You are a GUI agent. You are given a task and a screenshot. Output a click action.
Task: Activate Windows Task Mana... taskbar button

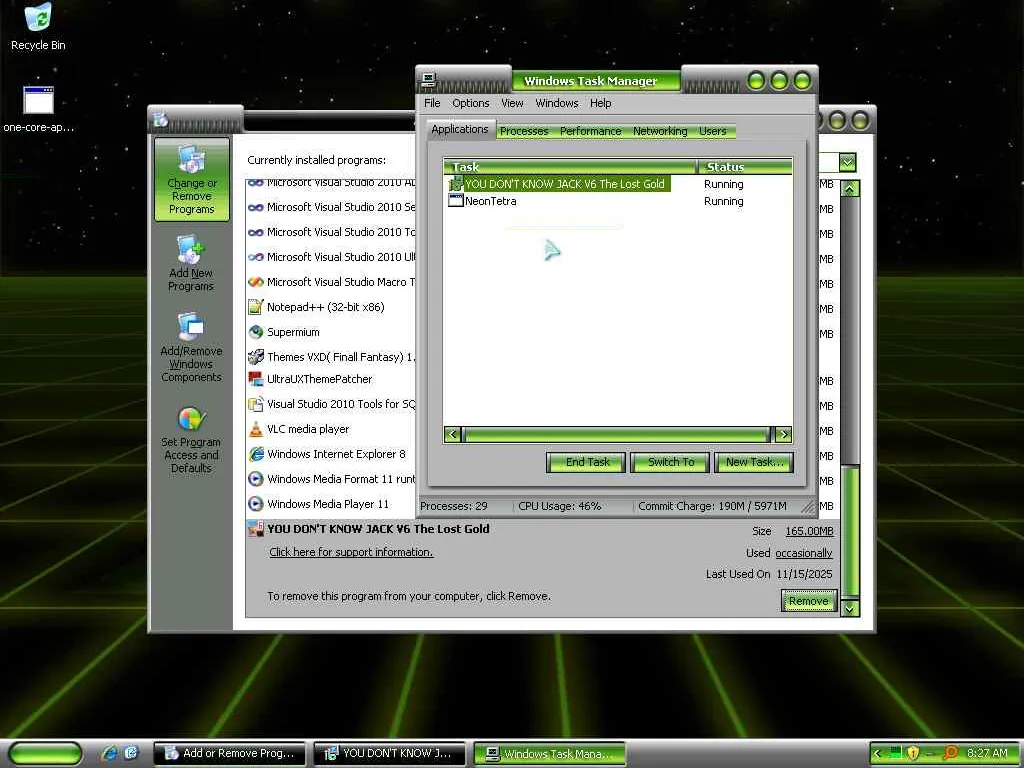click(x=549, y=754)
